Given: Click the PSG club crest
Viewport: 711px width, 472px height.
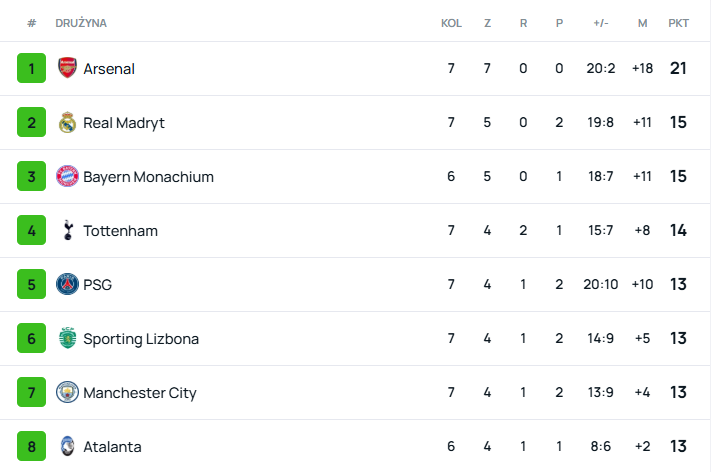Looking at the screenshot, I should 67,285.
